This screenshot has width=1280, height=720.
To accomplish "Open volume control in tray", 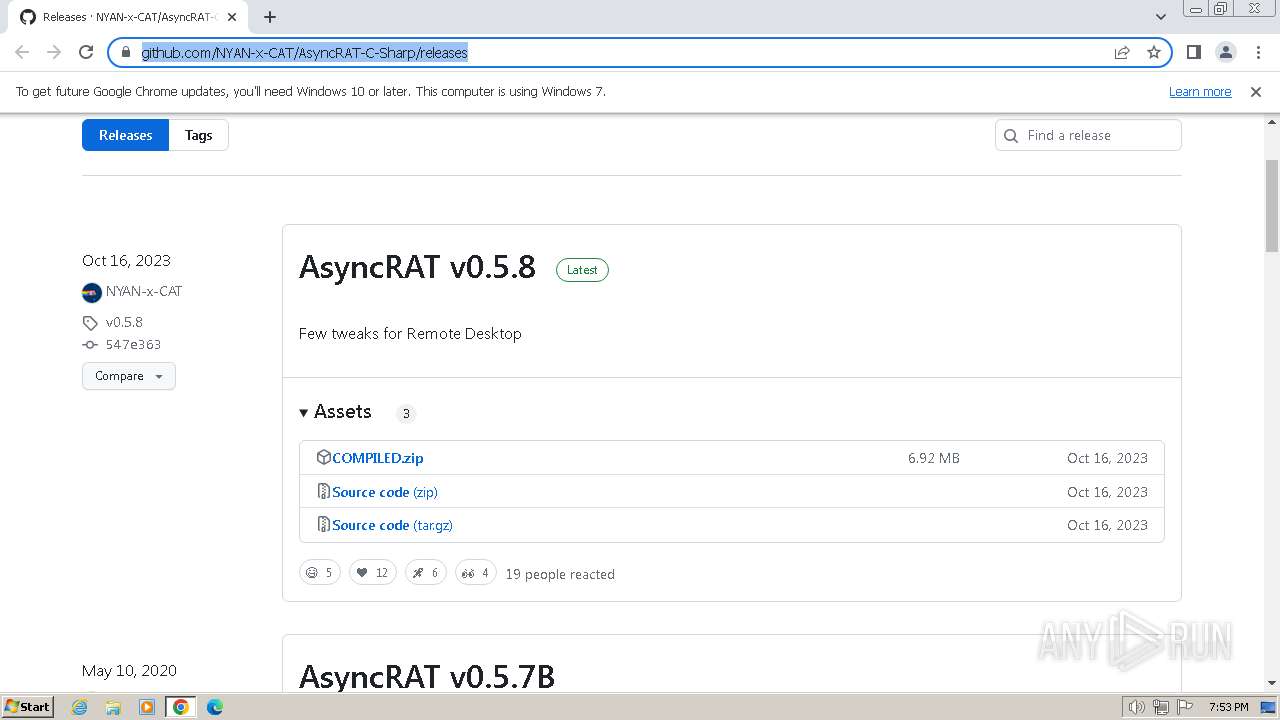I will click(x=1137, y=707).
